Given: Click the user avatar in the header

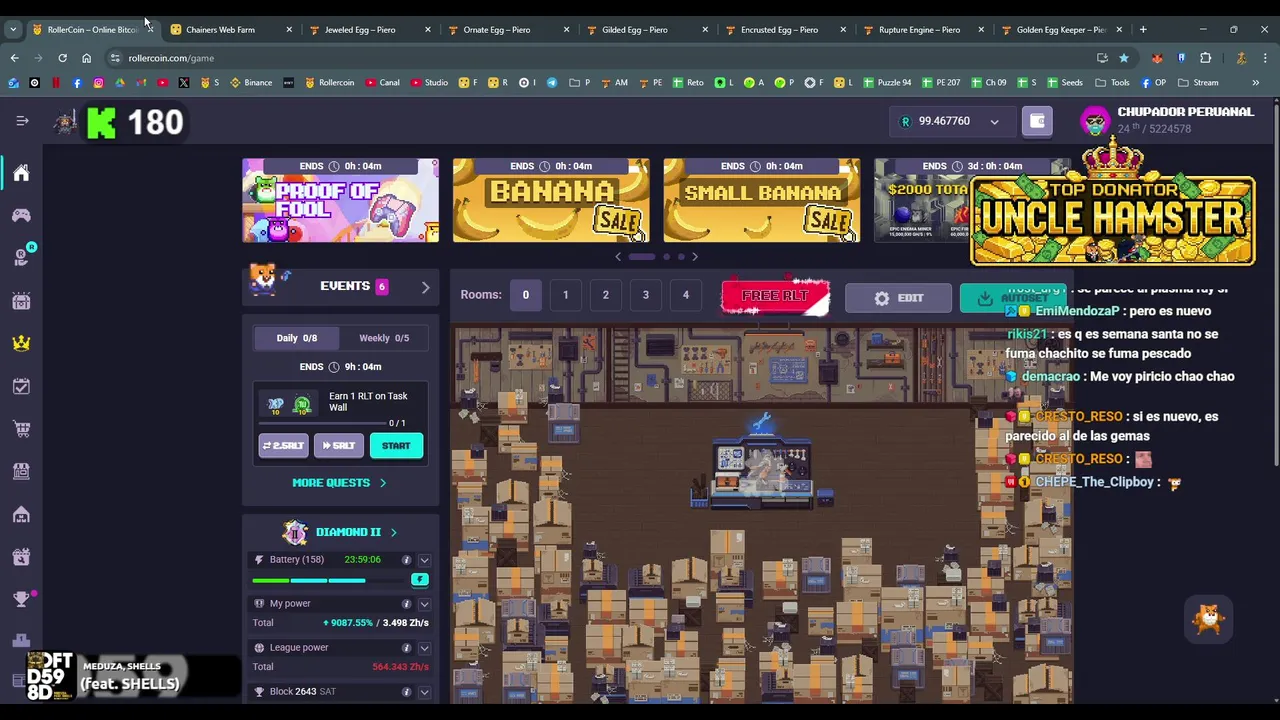Looking at the screenshot, I should [x=1095, y=121].
